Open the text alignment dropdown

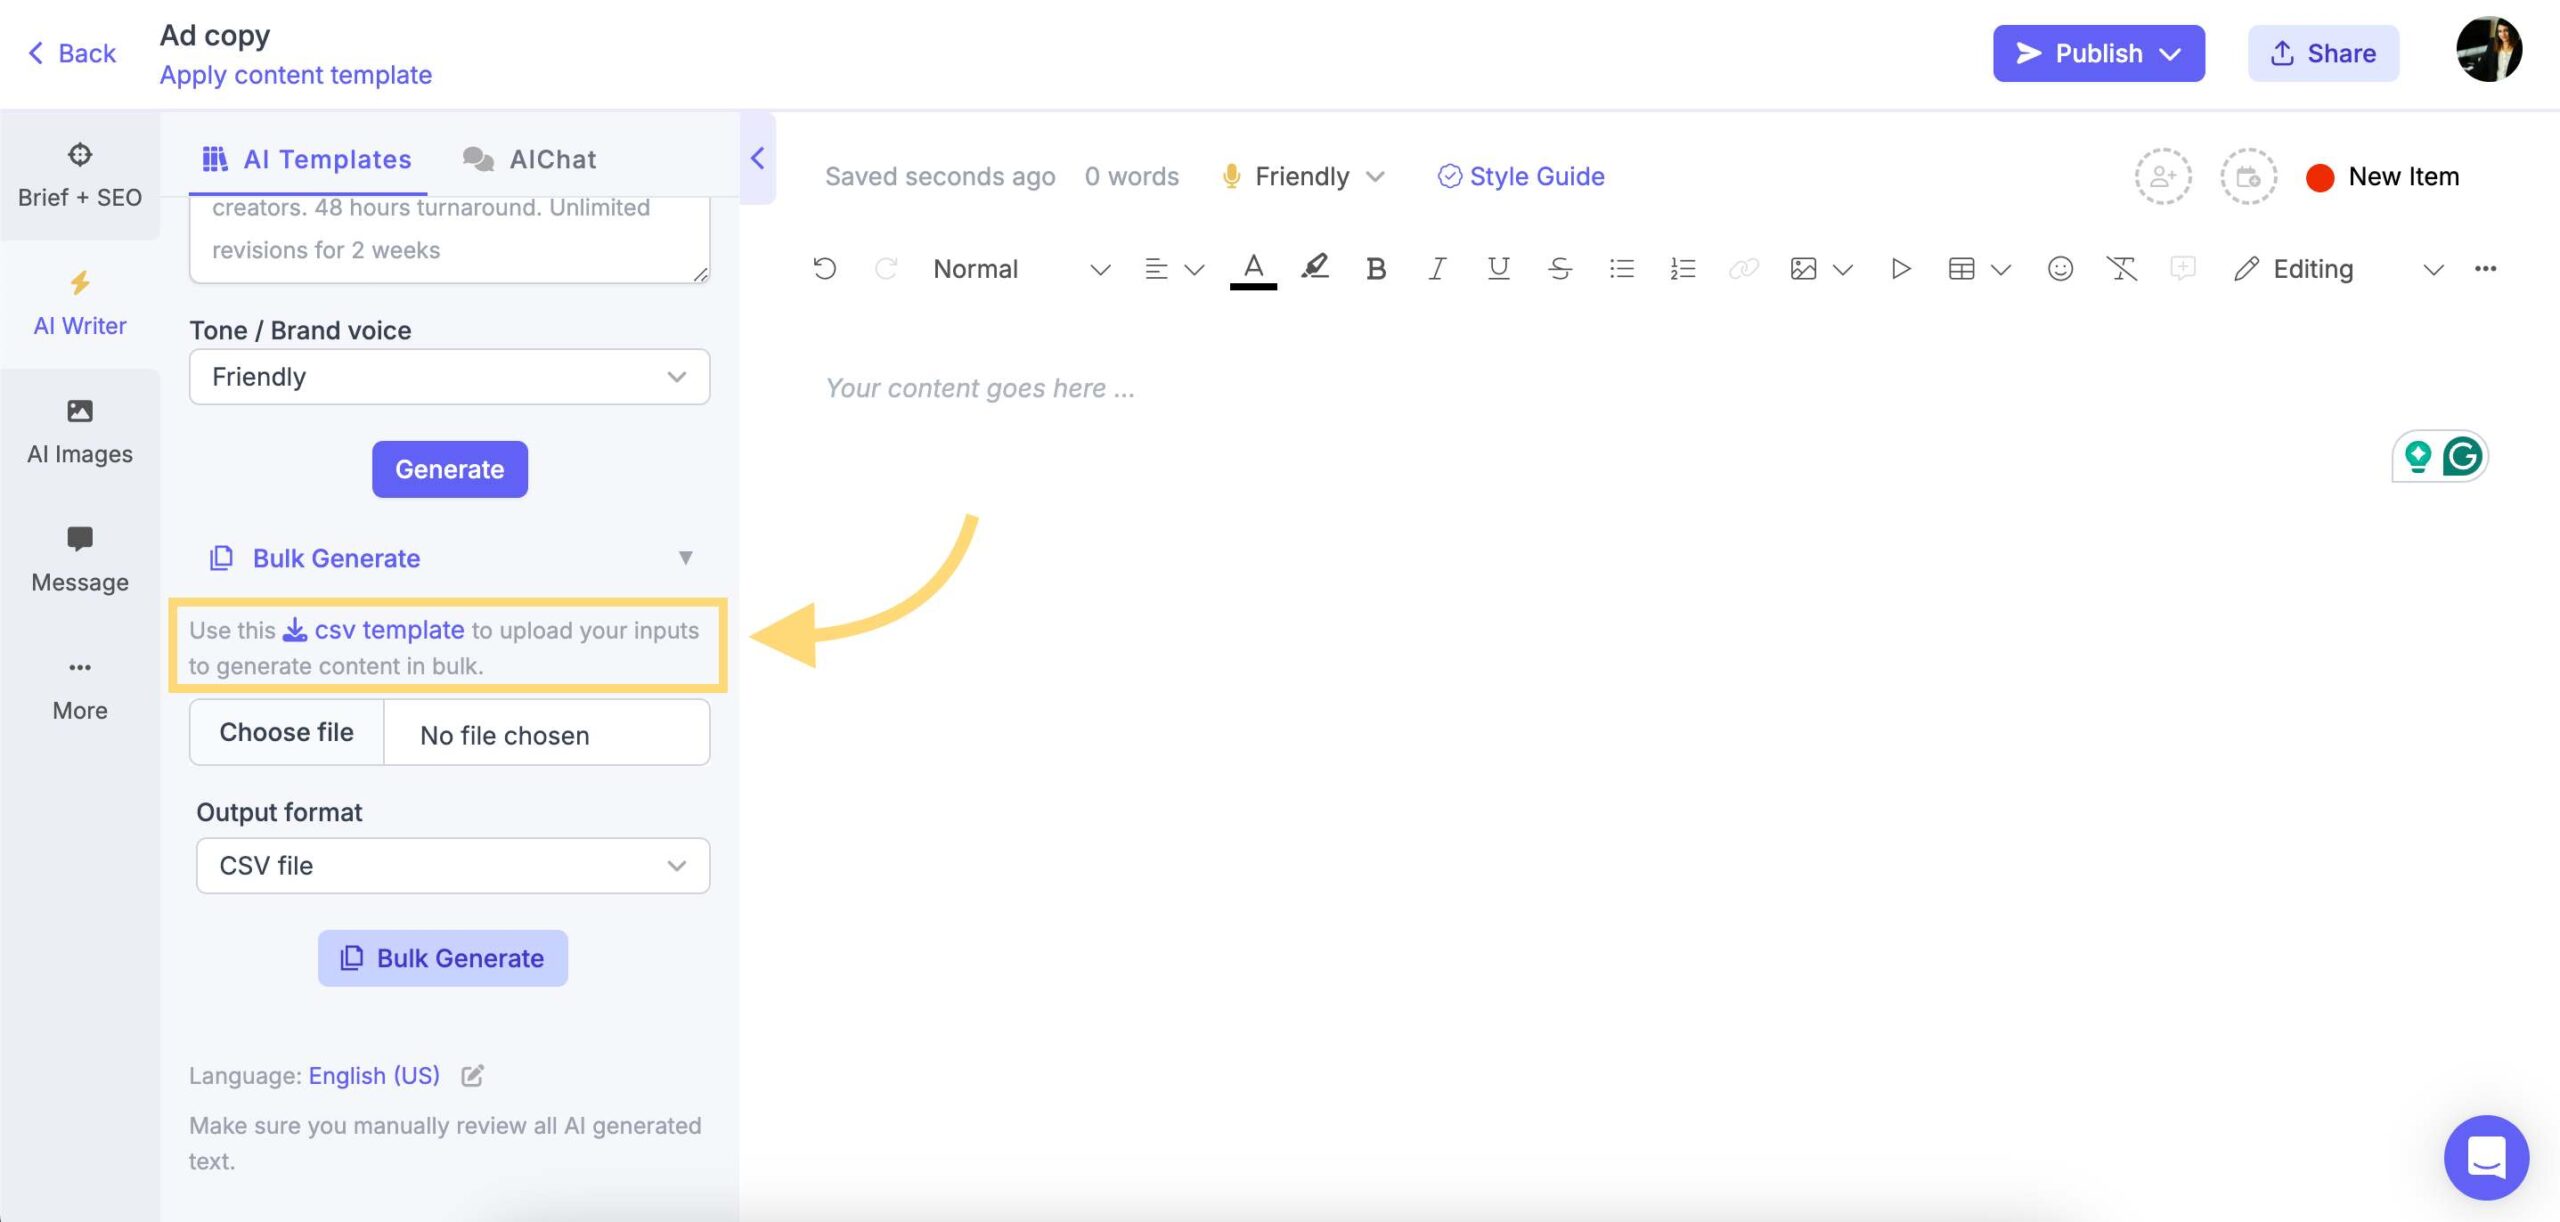(1174, 269)
